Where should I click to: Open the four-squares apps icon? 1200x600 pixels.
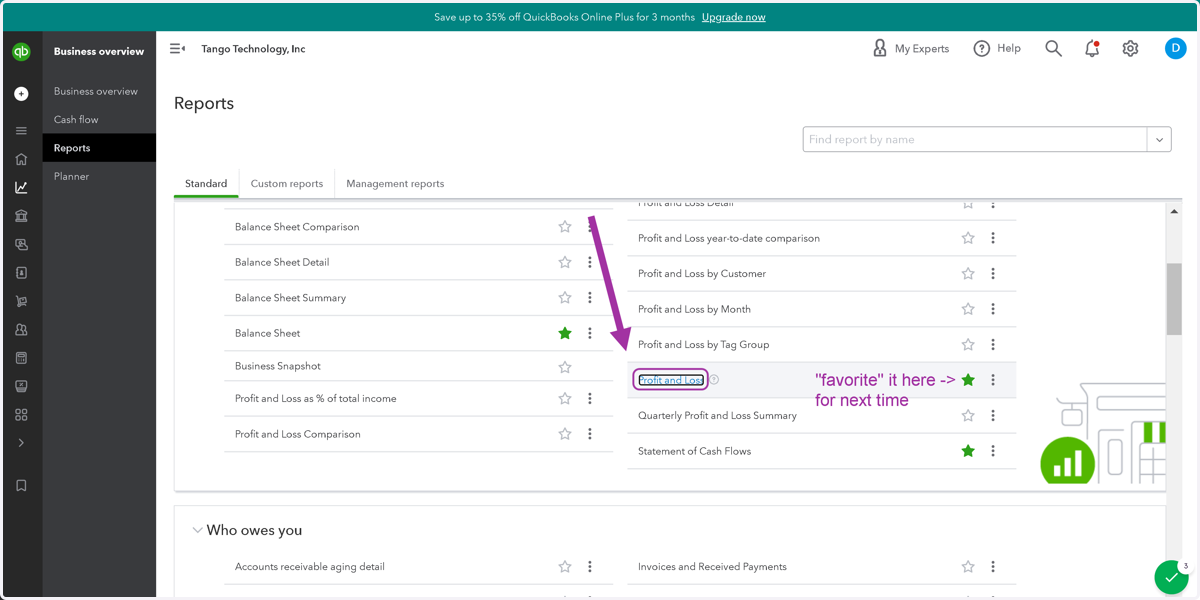[x=21, y=414]
